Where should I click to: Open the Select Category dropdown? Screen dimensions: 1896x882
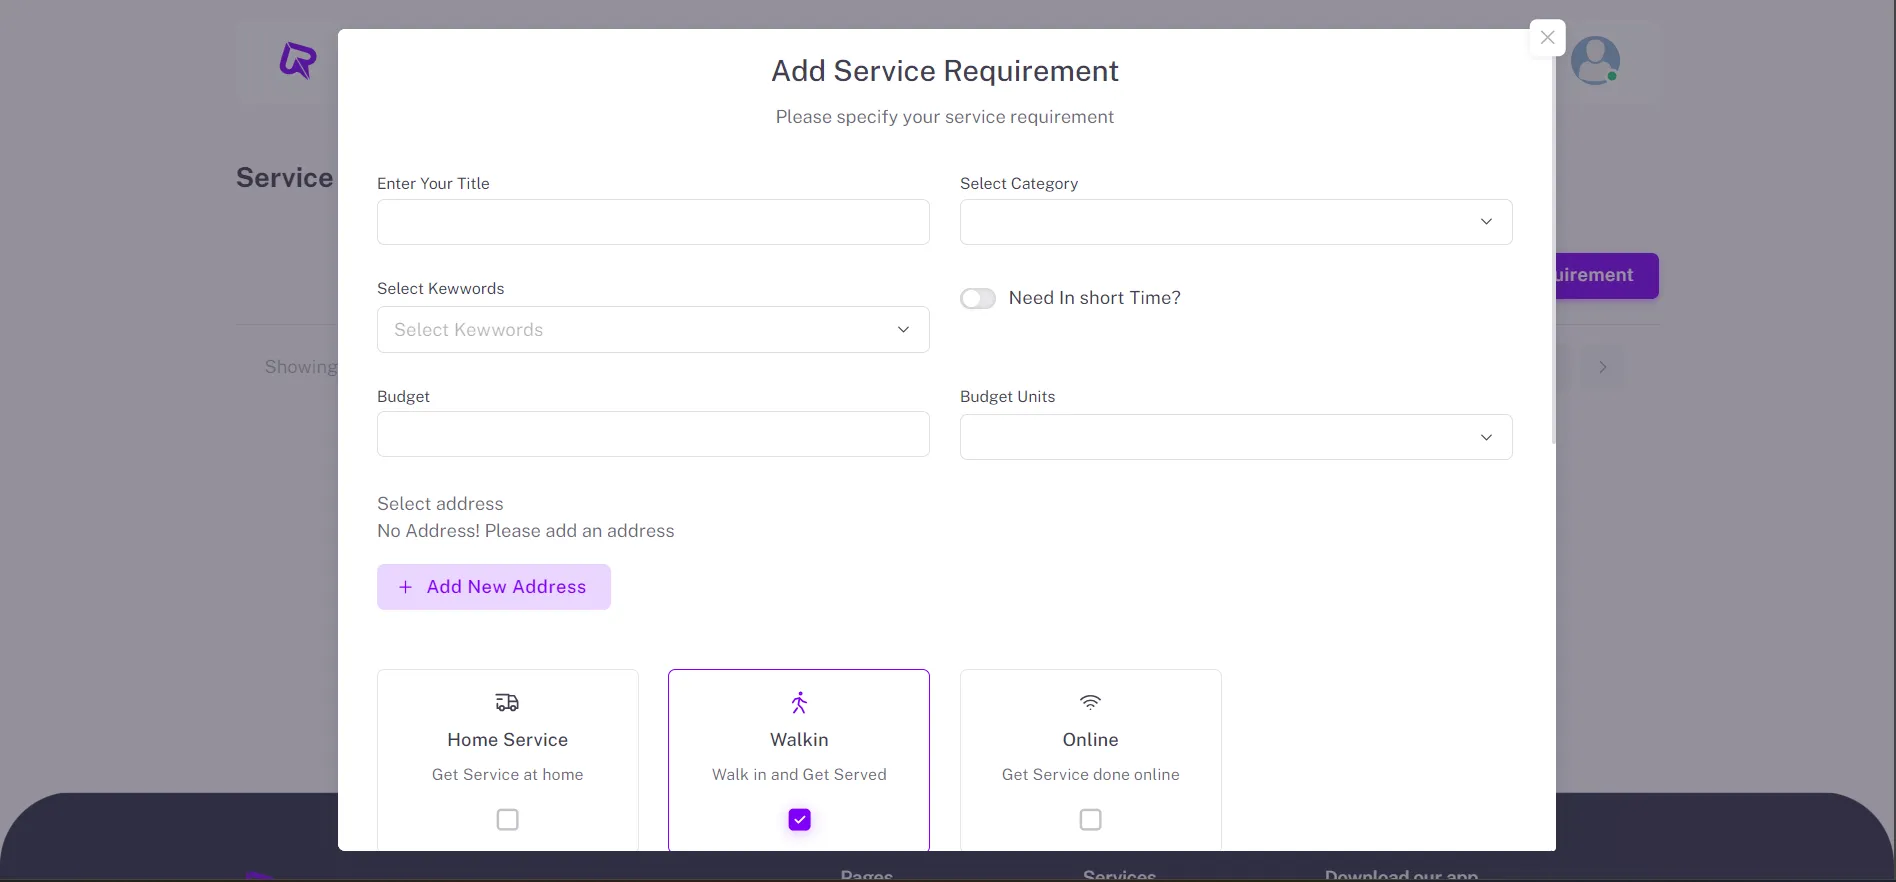tap(1235, 222)
